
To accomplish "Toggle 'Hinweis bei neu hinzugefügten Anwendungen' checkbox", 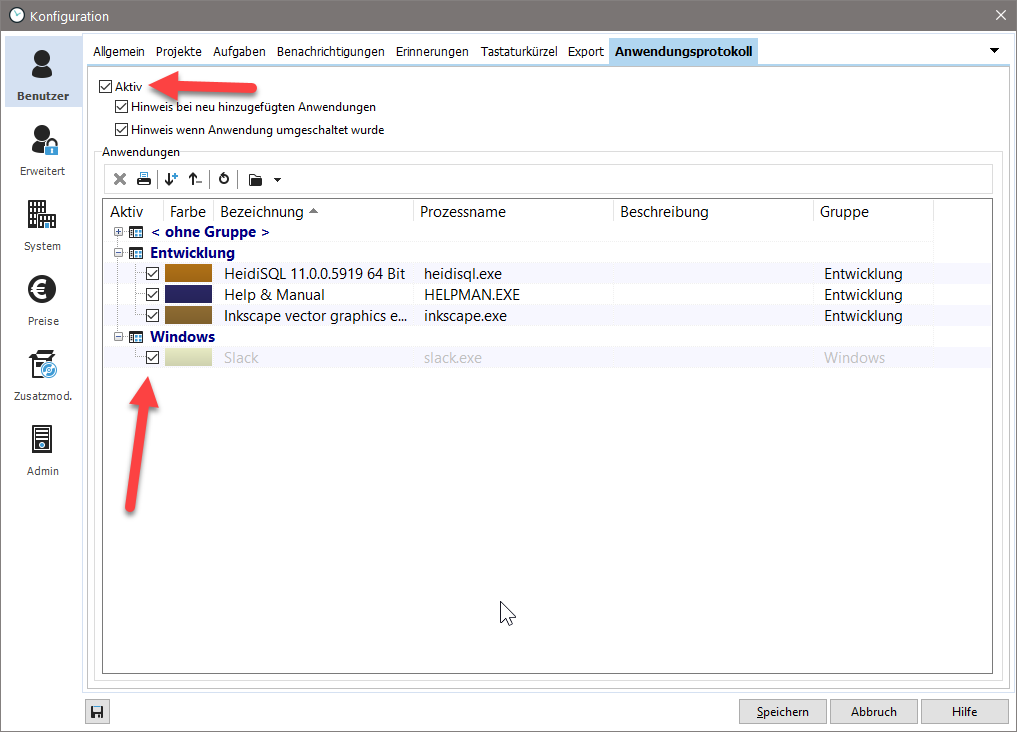I will [122, 107].
